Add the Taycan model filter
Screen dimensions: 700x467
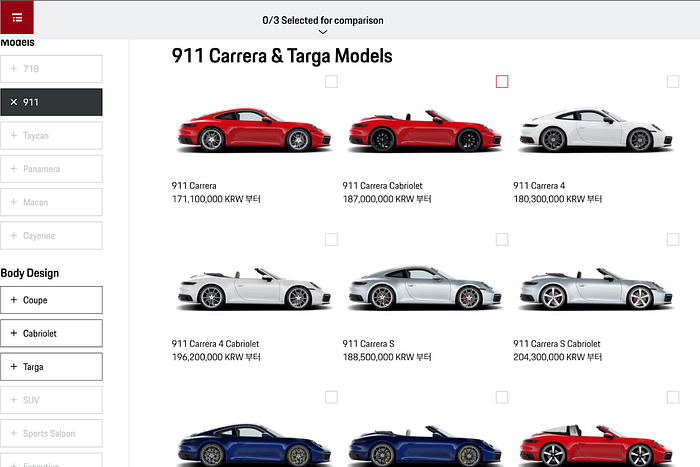point(51,135)
